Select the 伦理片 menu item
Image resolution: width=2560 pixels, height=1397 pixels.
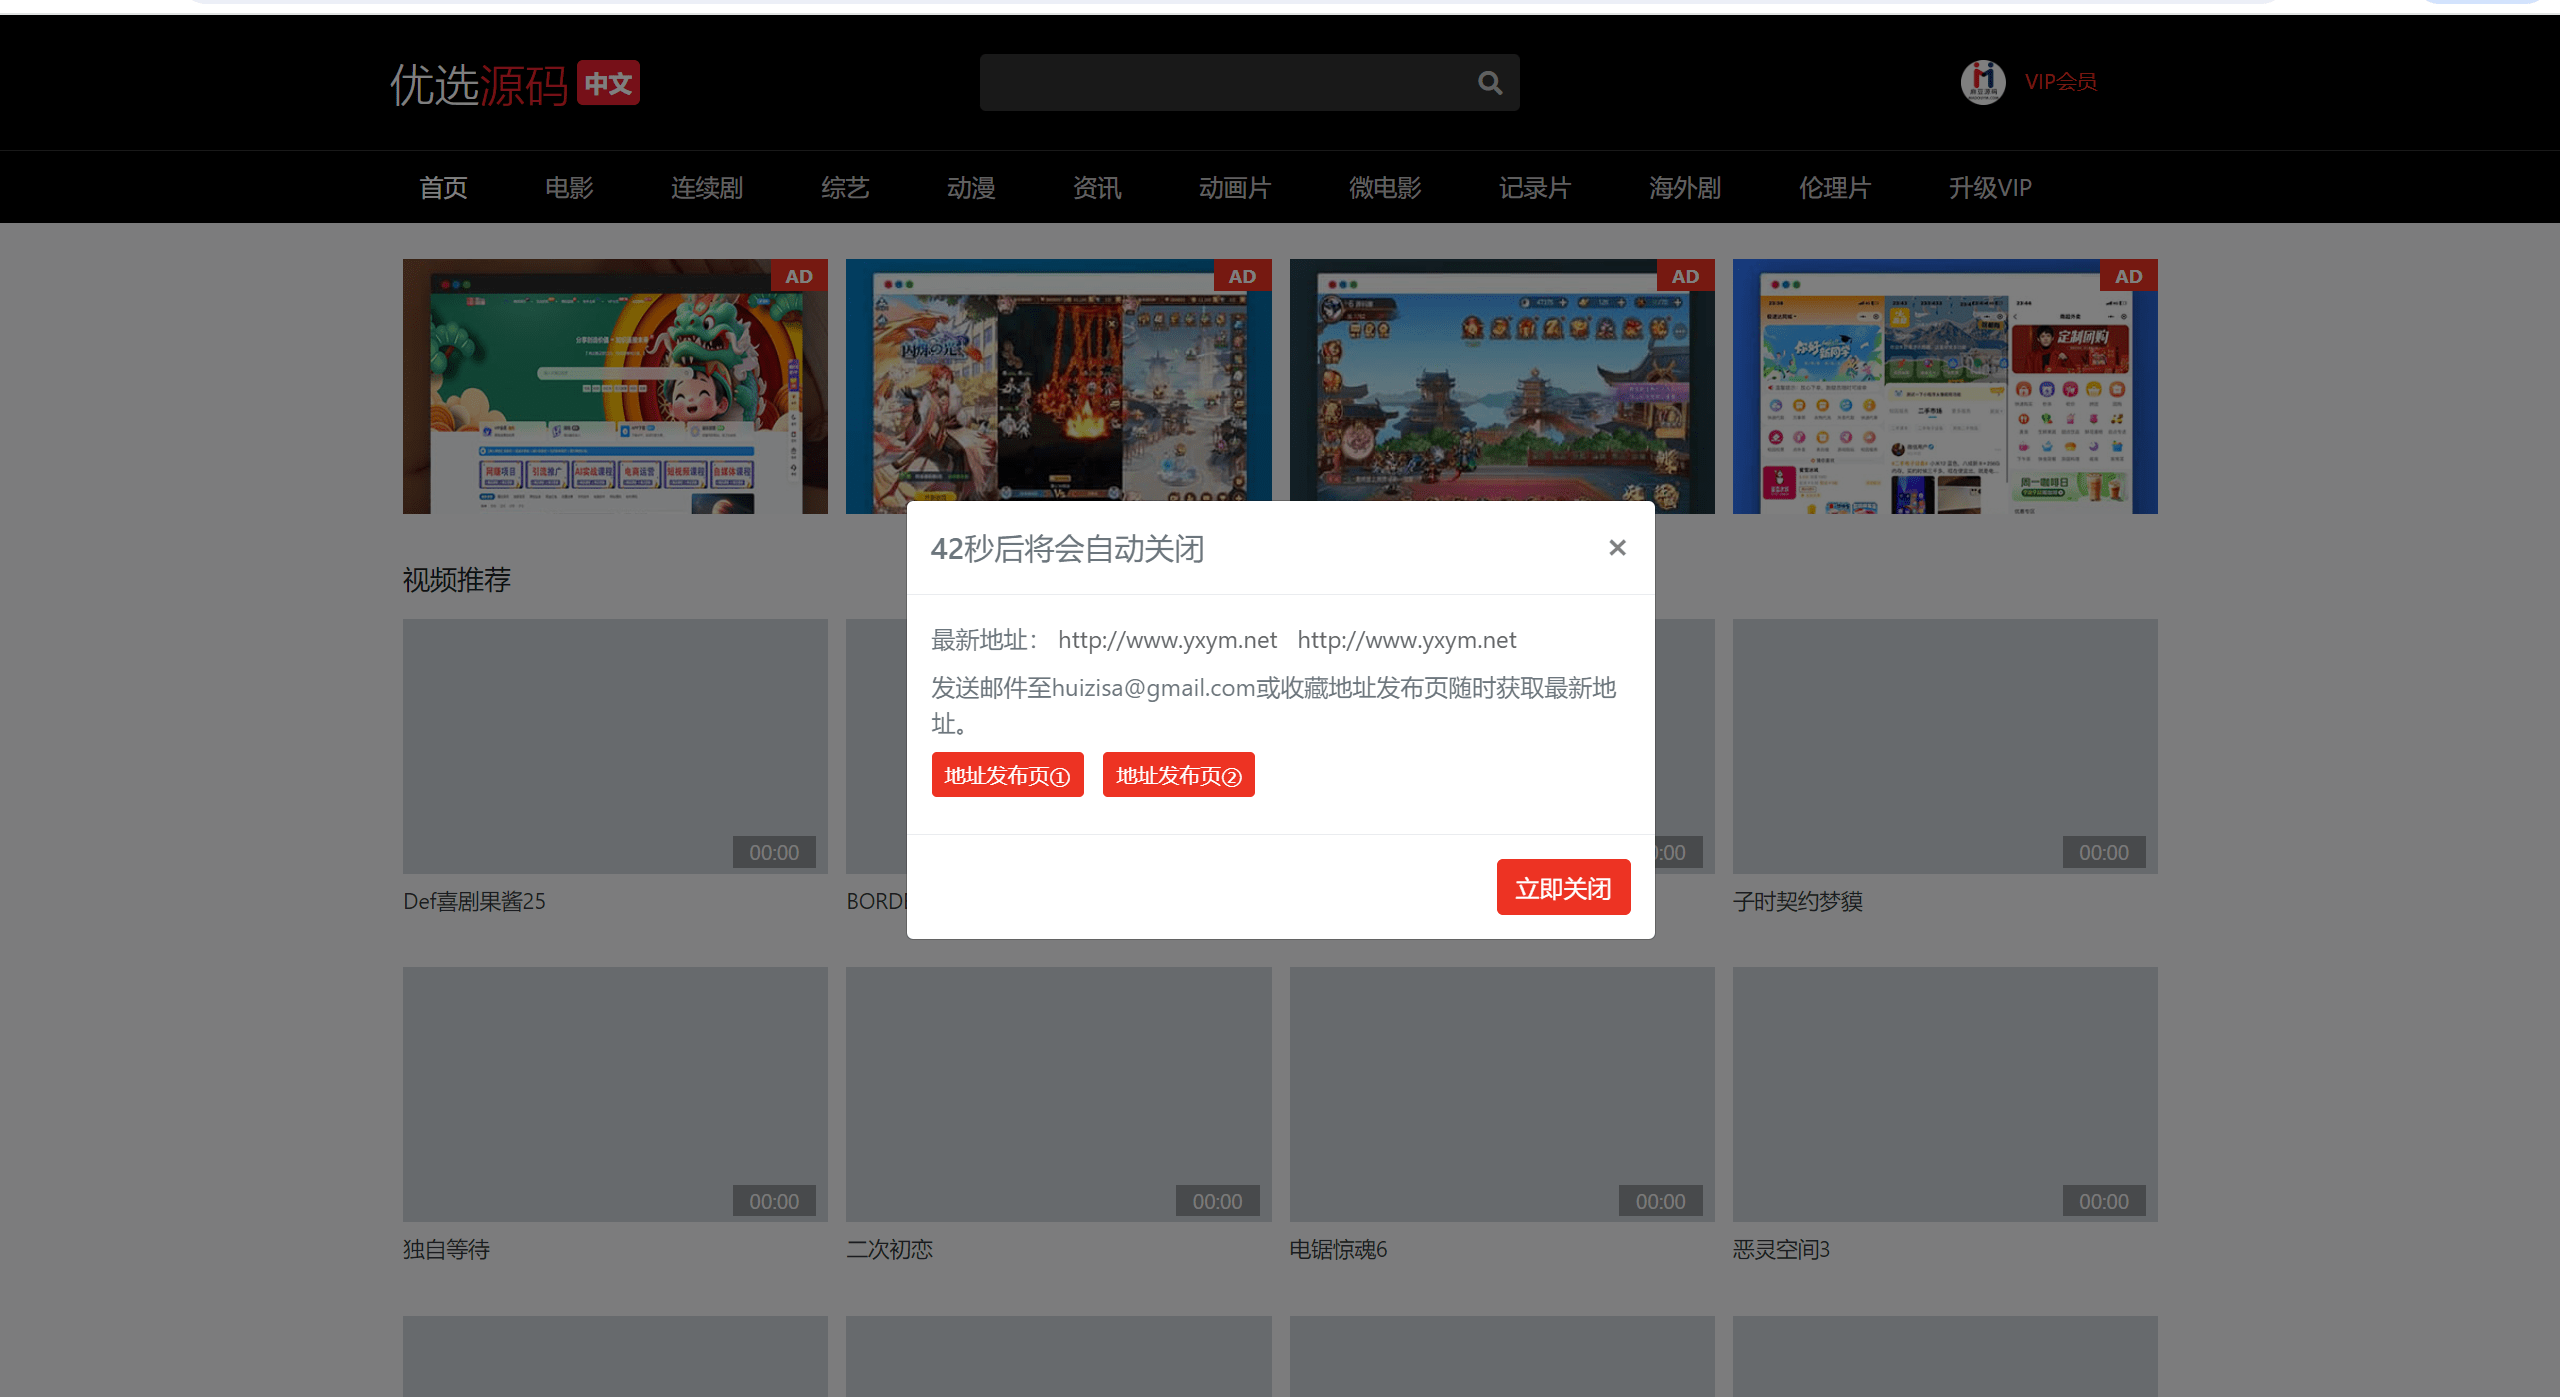click(1835, 187)
